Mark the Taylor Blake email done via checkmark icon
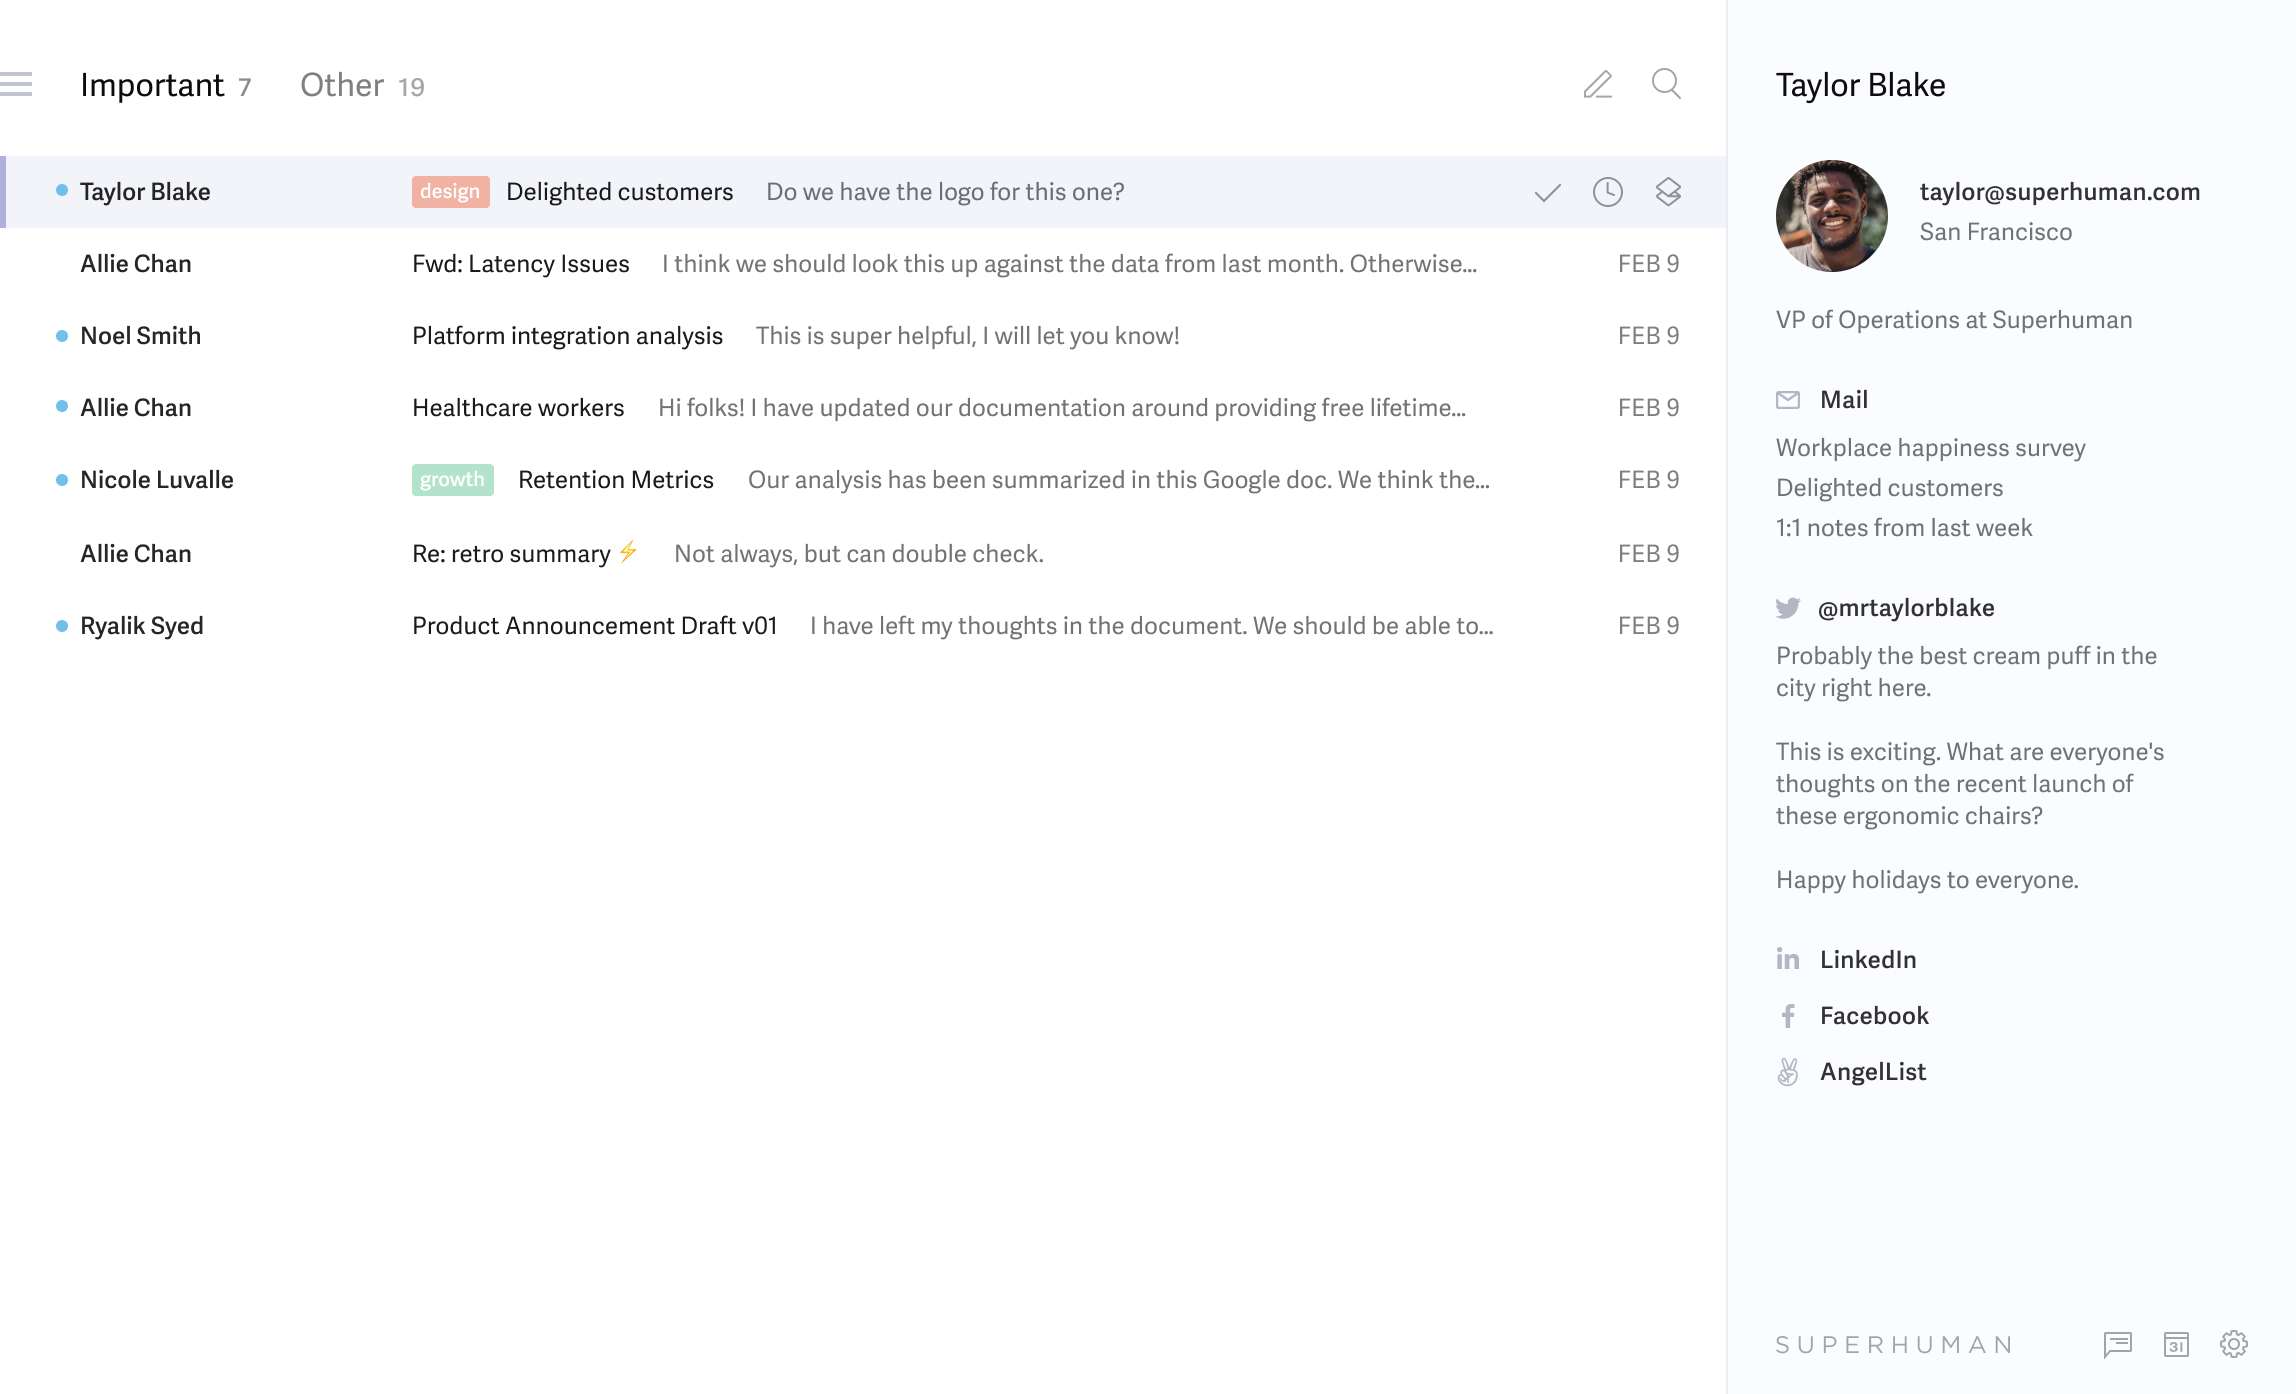This screenshot has height=1394, width=2296. pyautogui.click(x=1546, y=192)
